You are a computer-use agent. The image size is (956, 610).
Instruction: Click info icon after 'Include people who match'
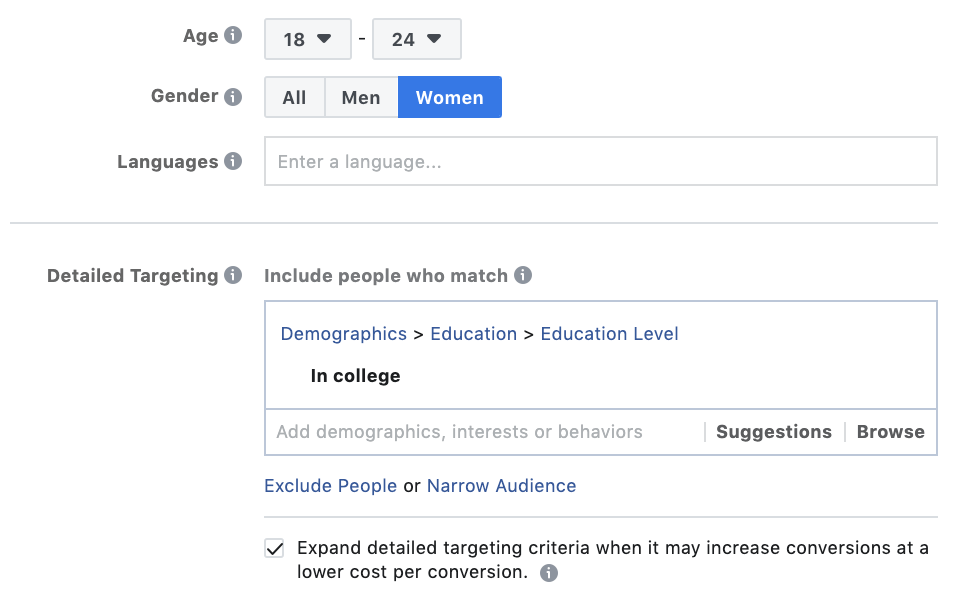tap(523, 275)
